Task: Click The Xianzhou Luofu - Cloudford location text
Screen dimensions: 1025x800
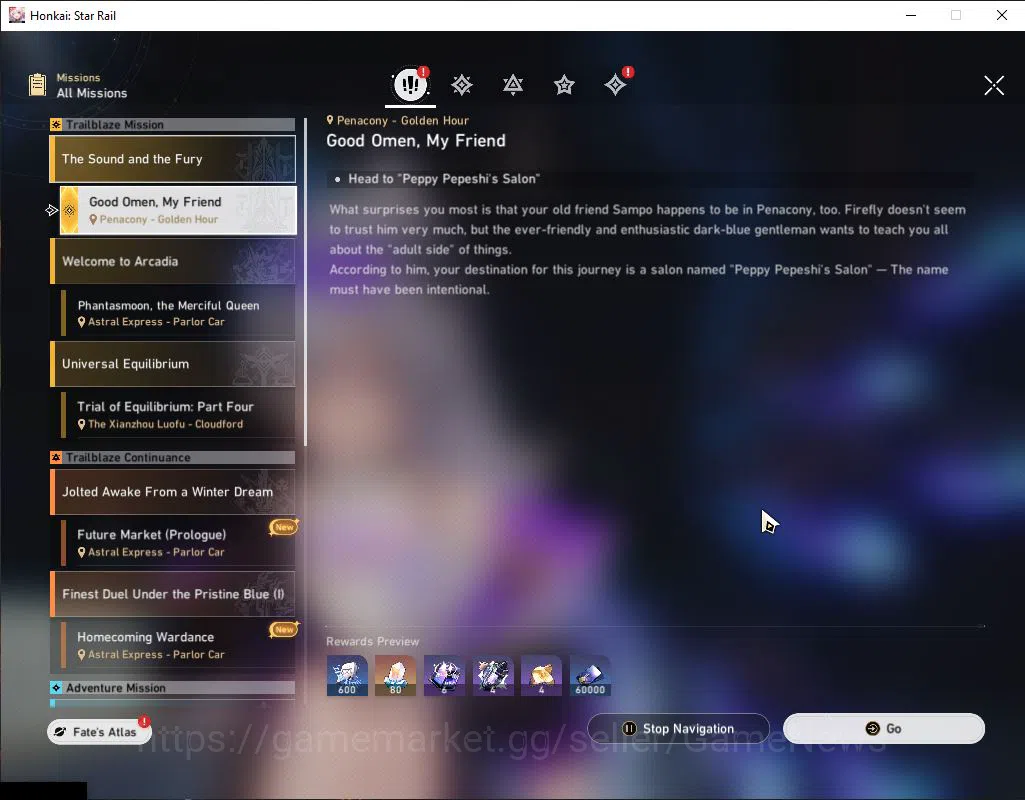Action: coord(165,424)
